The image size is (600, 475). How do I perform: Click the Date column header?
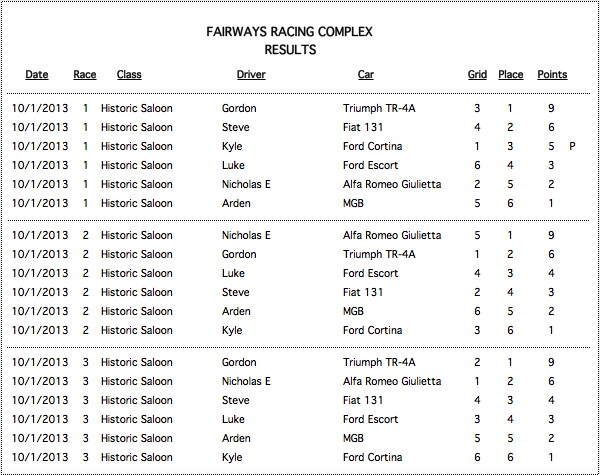tap(37, 75)
